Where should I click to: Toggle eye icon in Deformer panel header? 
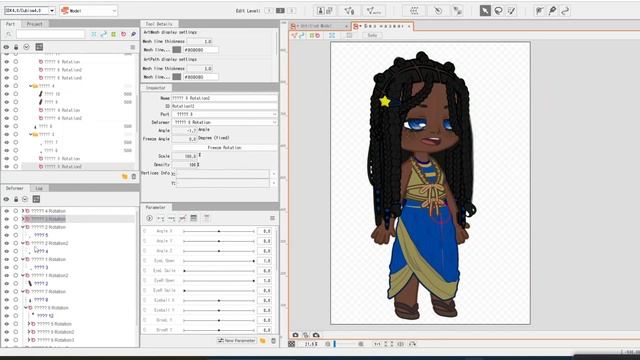[x=6, y=199]
